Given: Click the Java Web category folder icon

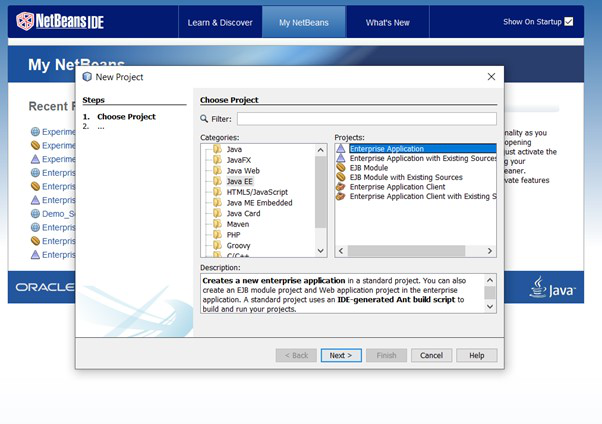Looking at the screenshot, I should pos(217,171).
